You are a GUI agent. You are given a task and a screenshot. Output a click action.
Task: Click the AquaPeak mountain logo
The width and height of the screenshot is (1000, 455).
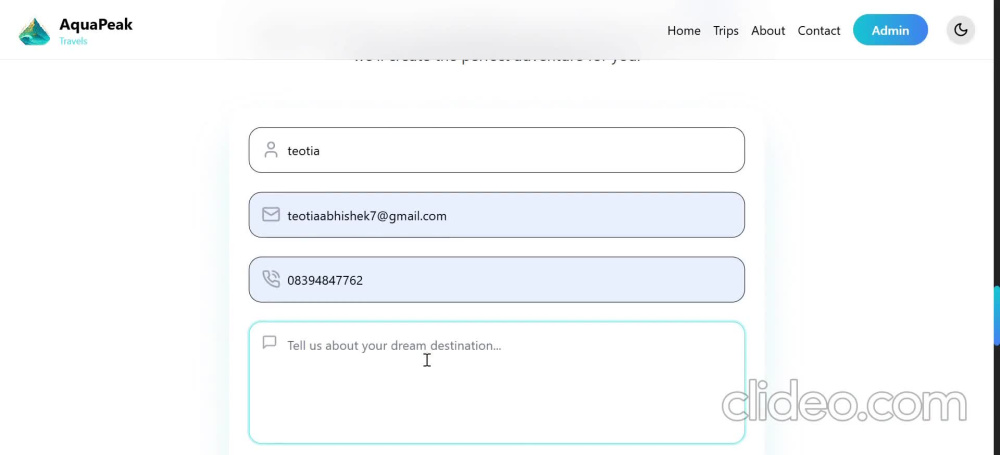pos(34,31)
